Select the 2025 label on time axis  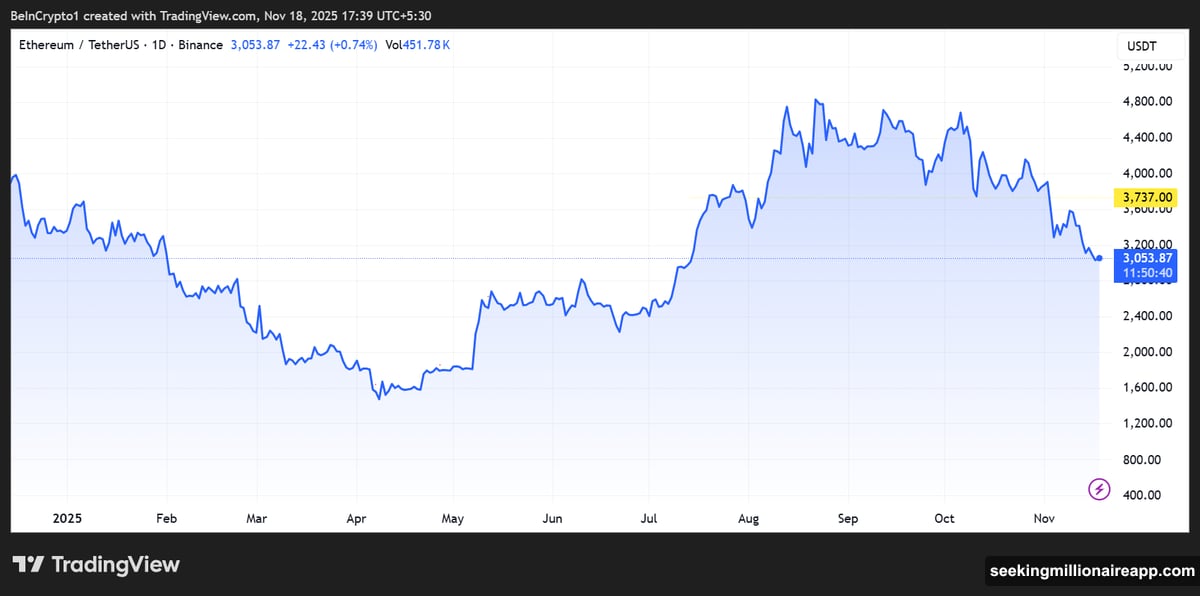pyautogui.click(x=67, y=518)
